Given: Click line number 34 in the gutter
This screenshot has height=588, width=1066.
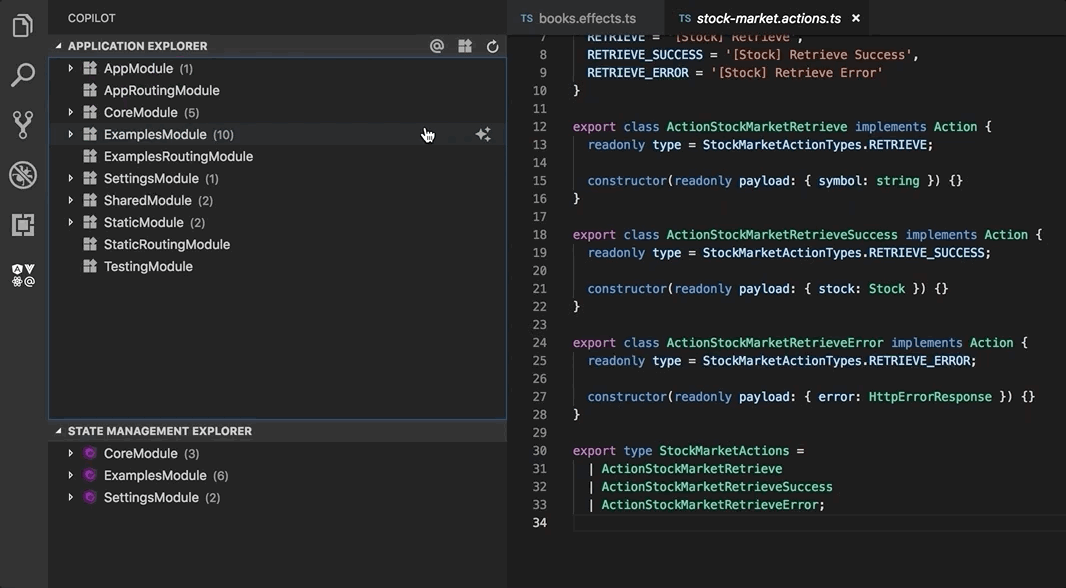Looking at the screenshot, I should [x=540, y=523].
